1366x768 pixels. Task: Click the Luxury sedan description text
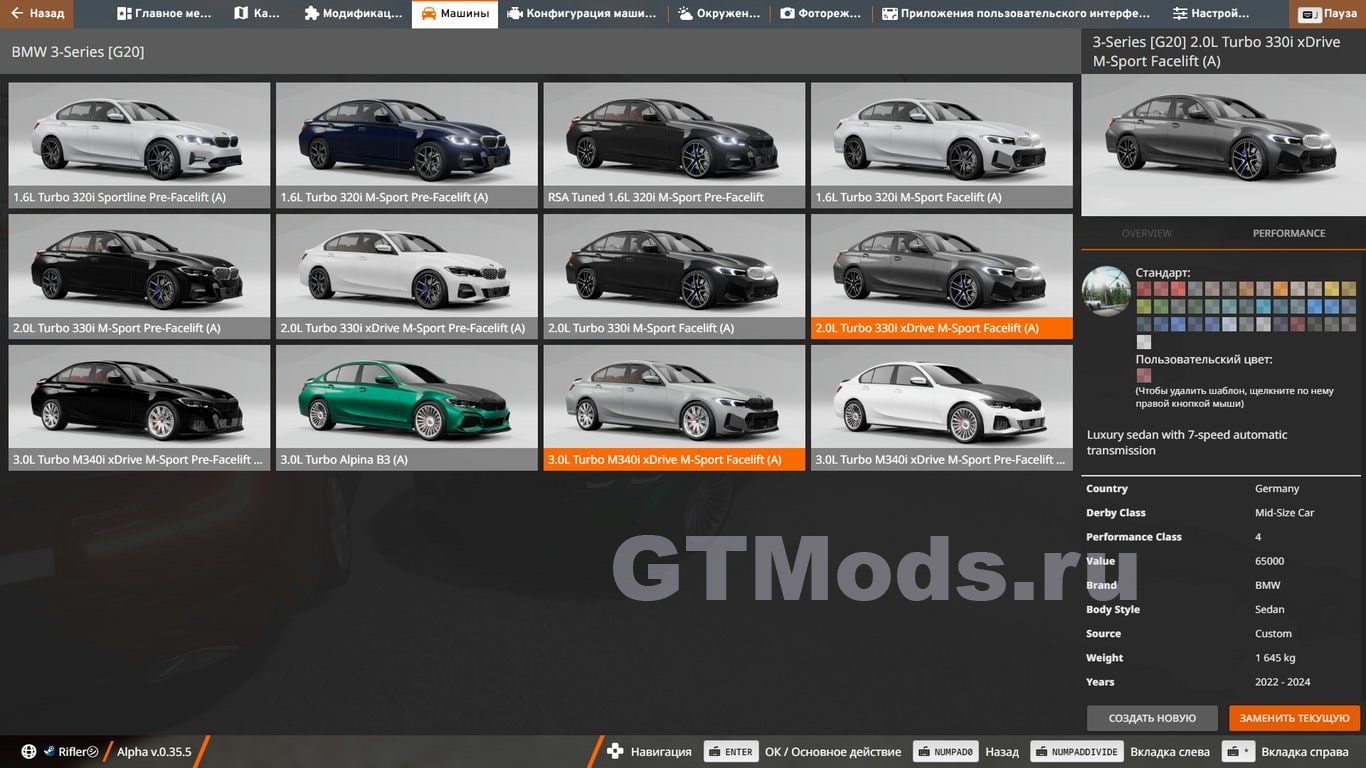click(x=1187, y=442)
